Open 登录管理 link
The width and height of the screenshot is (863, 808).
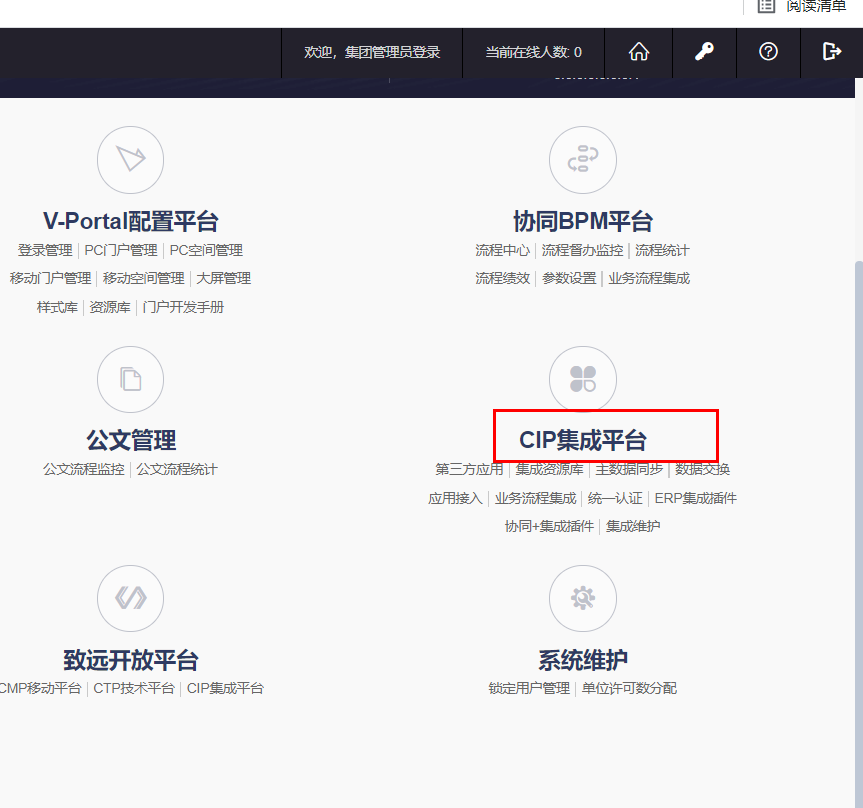coord(45,250)
